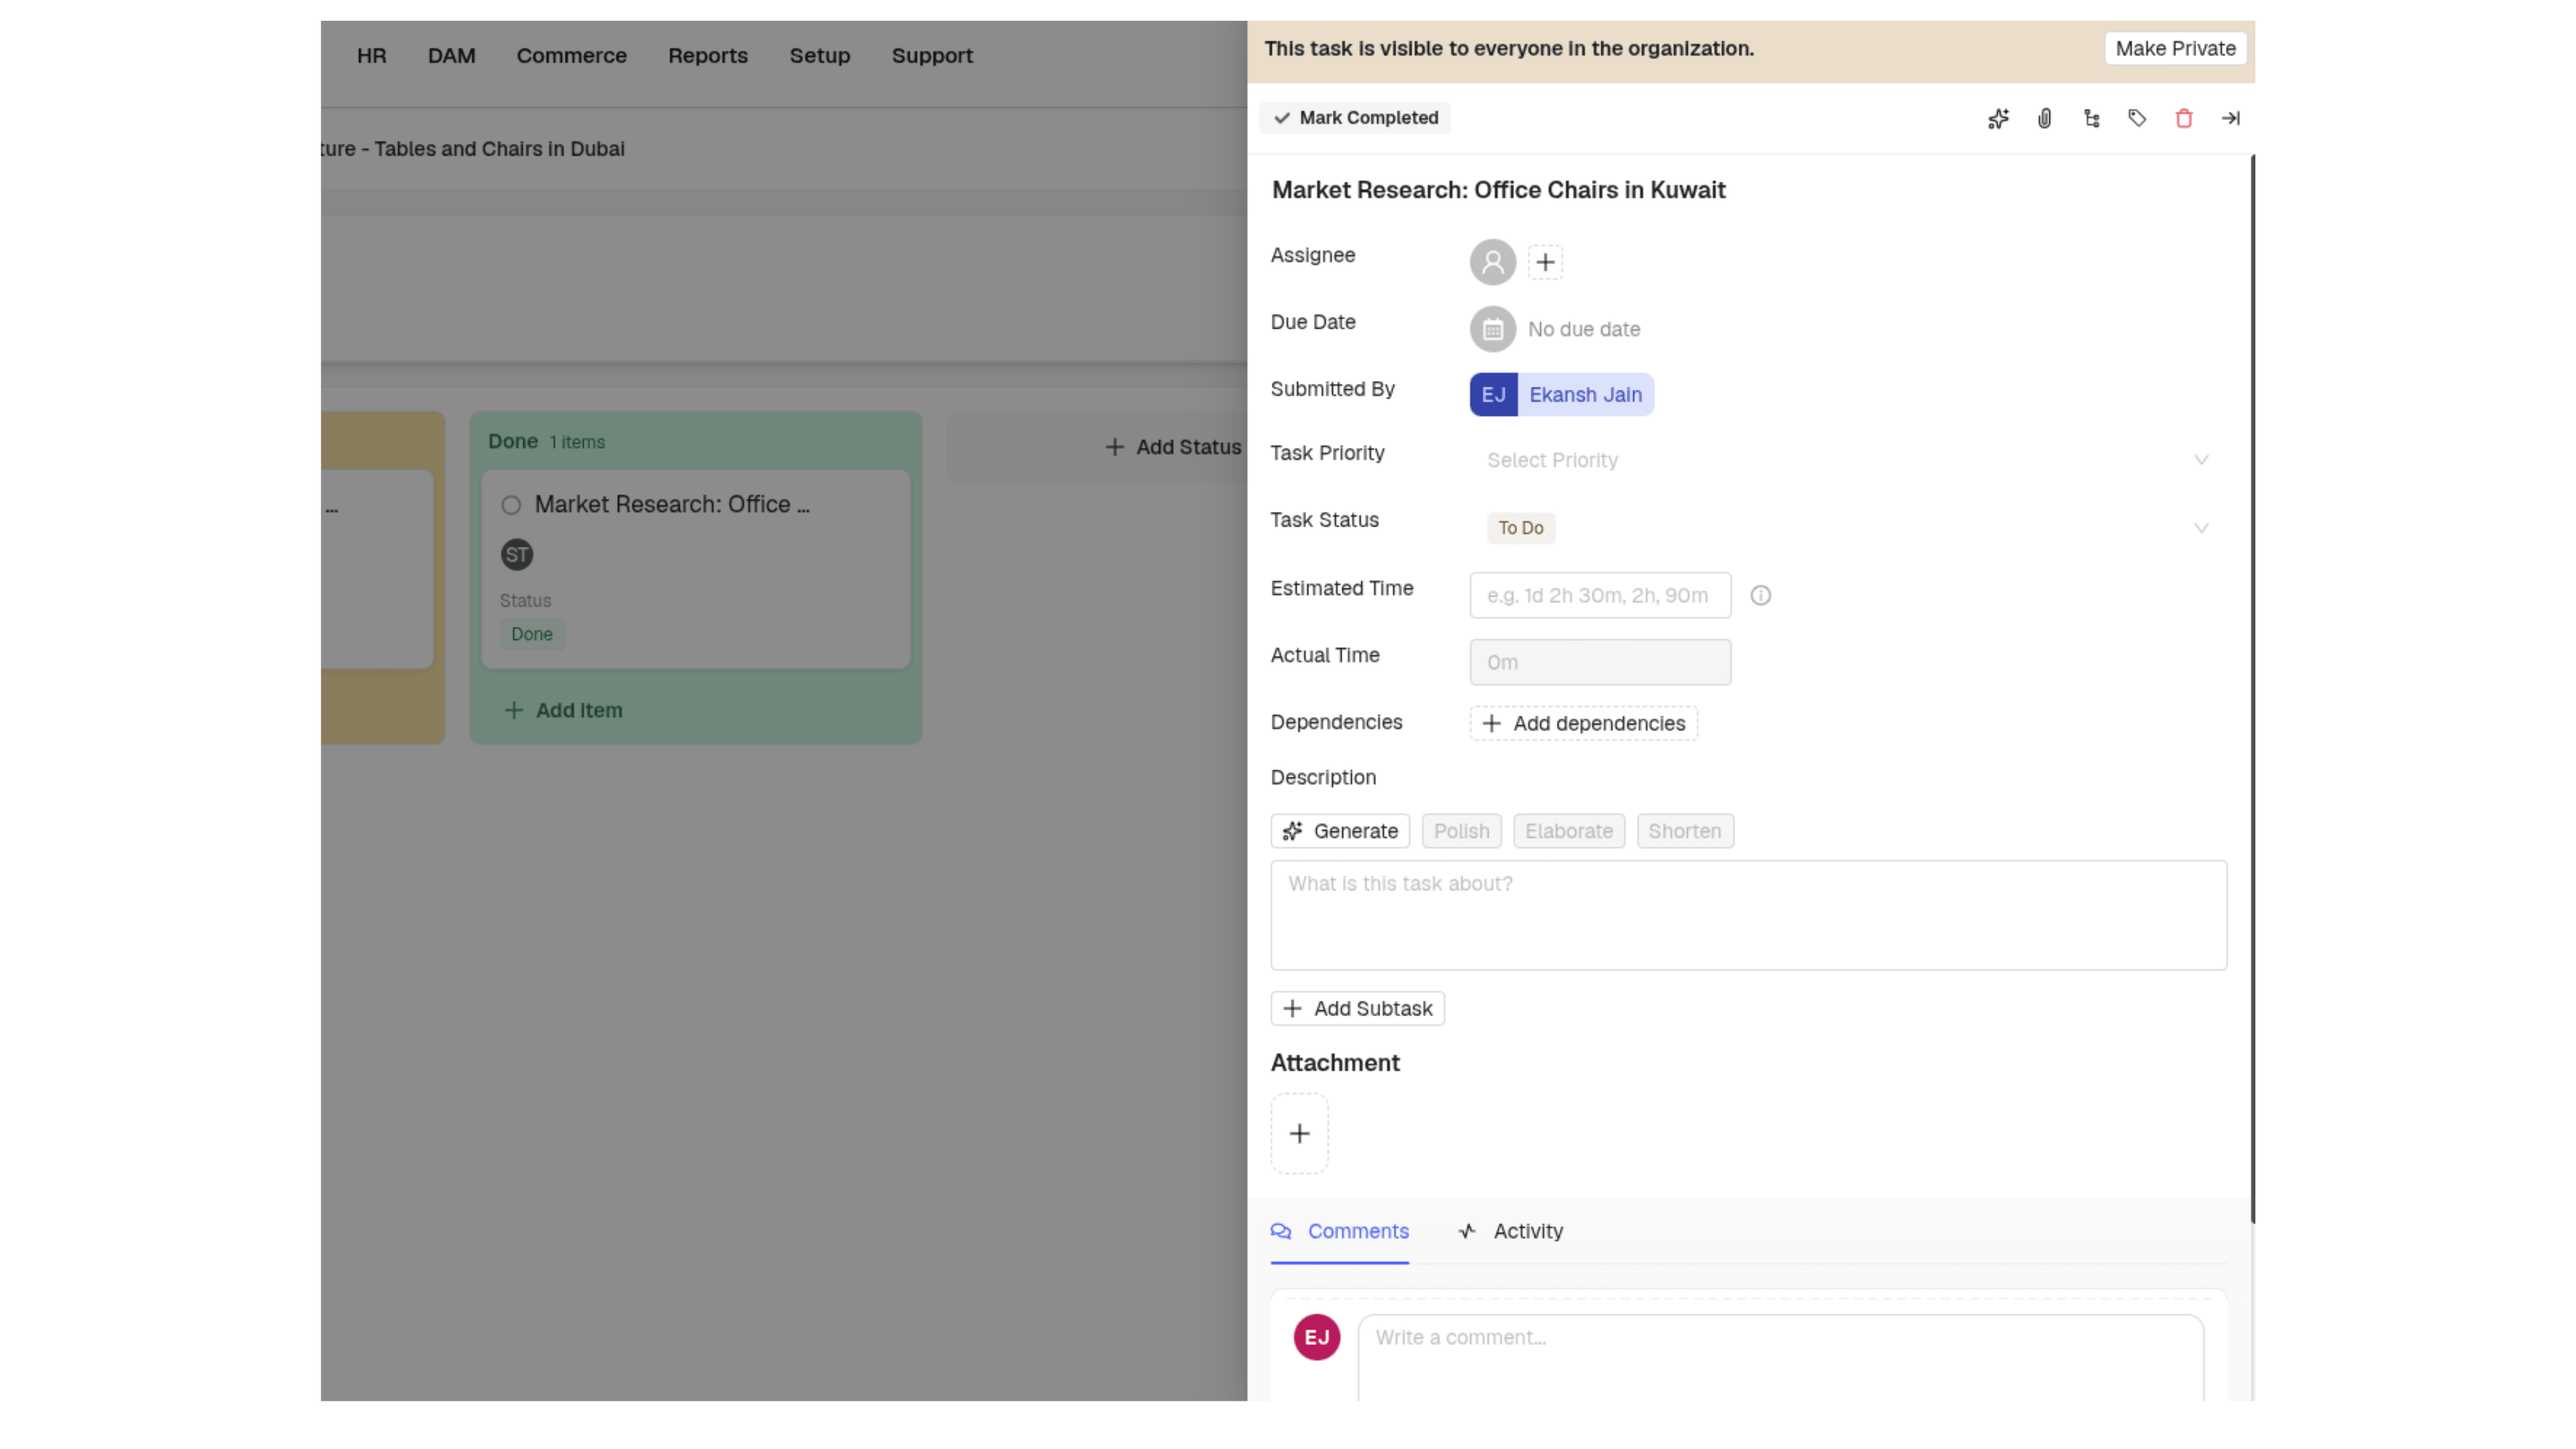Click the Polish button
2576x1449 pixels.
click(x=1461, y=831)
